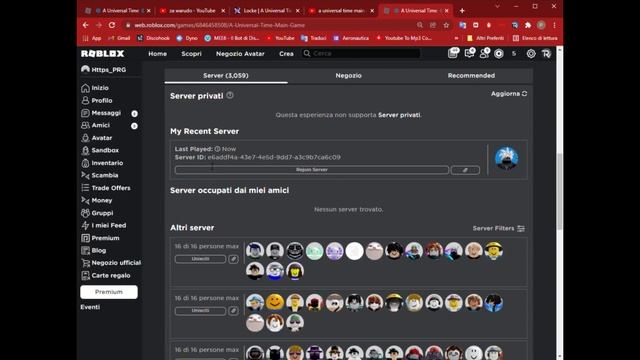Viewport: 640px width, 360px height.
Task: Copy link icon for first Altri server
Action: coord(233,259)
